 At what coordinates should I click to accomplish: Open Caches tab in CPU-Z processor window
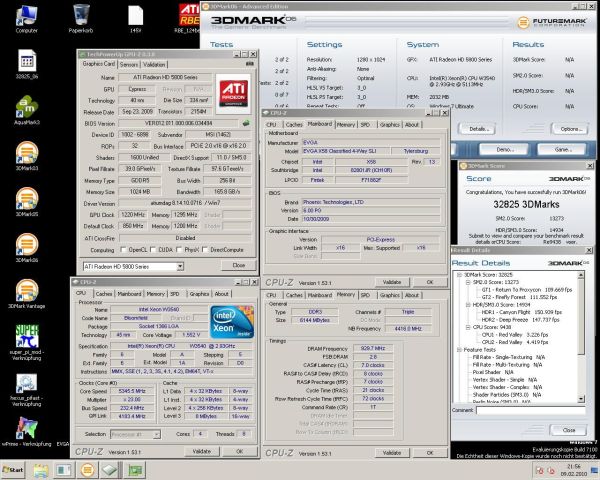104,294
